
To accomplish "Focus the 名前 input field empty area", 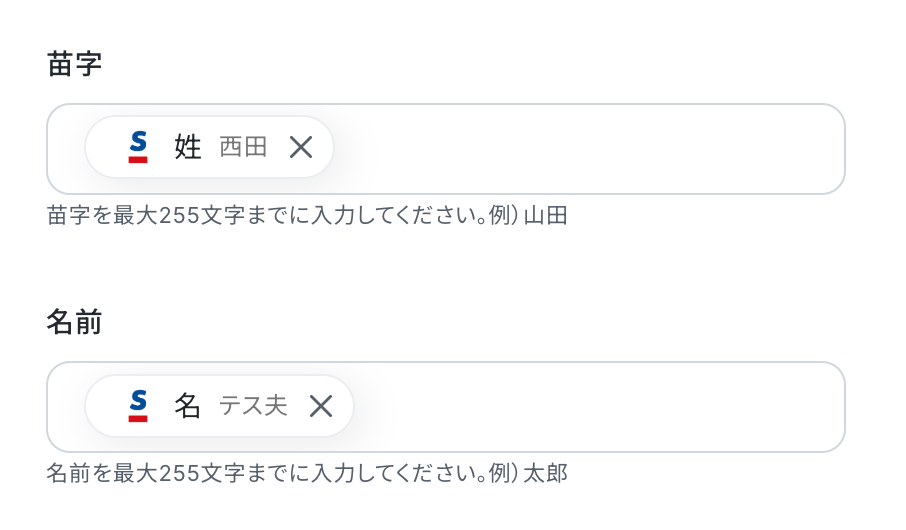I will (600, 407).
